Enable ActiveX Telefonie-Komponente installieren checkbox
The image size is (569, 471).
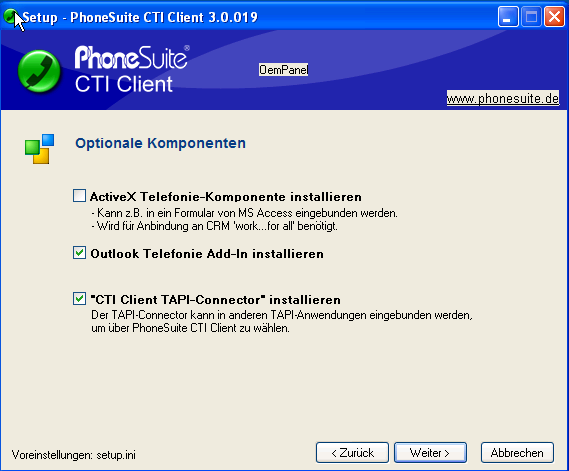coord(79,196)
